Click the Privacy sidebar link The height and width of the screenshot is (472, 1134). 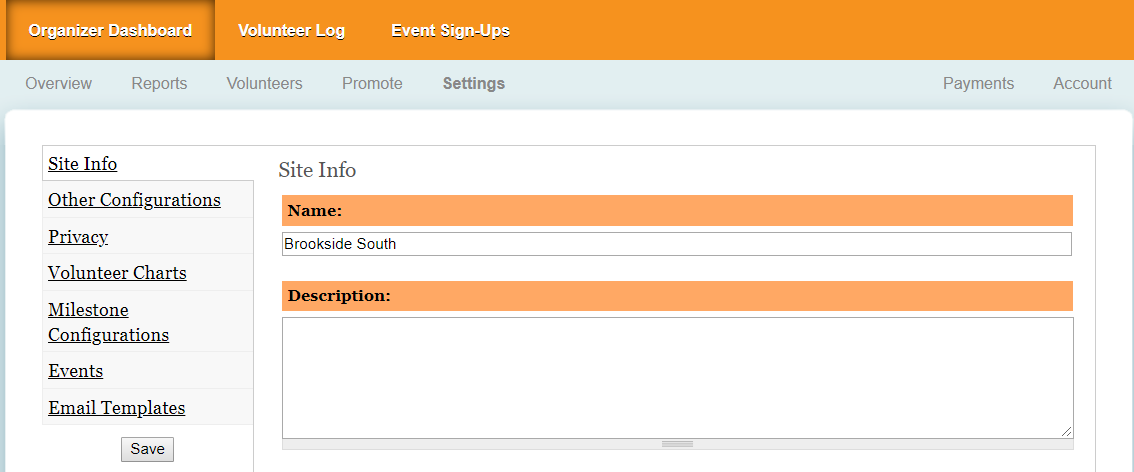click(x=78, y=237)
